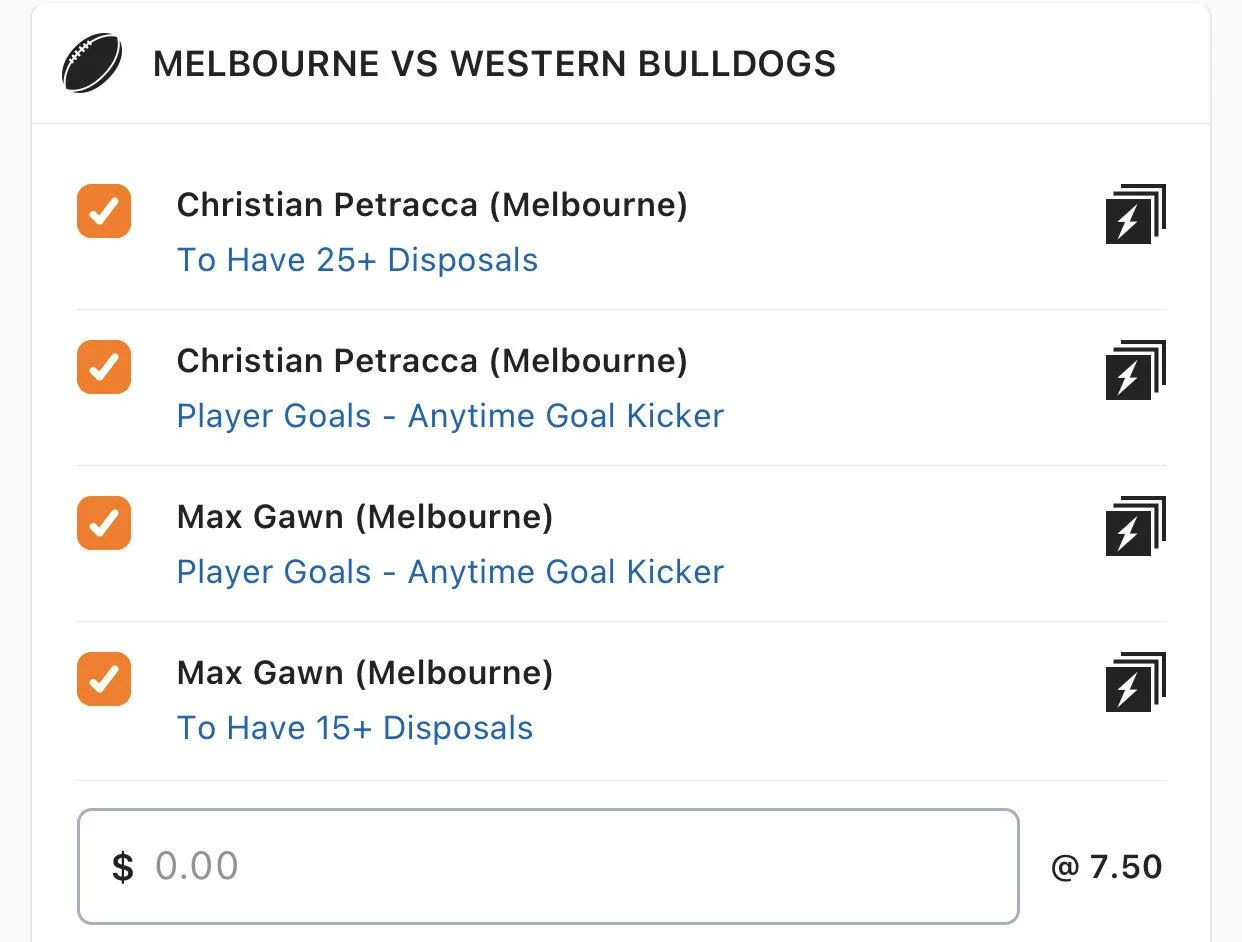The image size is (1242, 942).
Task: Open the "To Have 15+ Disposals" market link
Action: tap(355, 728)
